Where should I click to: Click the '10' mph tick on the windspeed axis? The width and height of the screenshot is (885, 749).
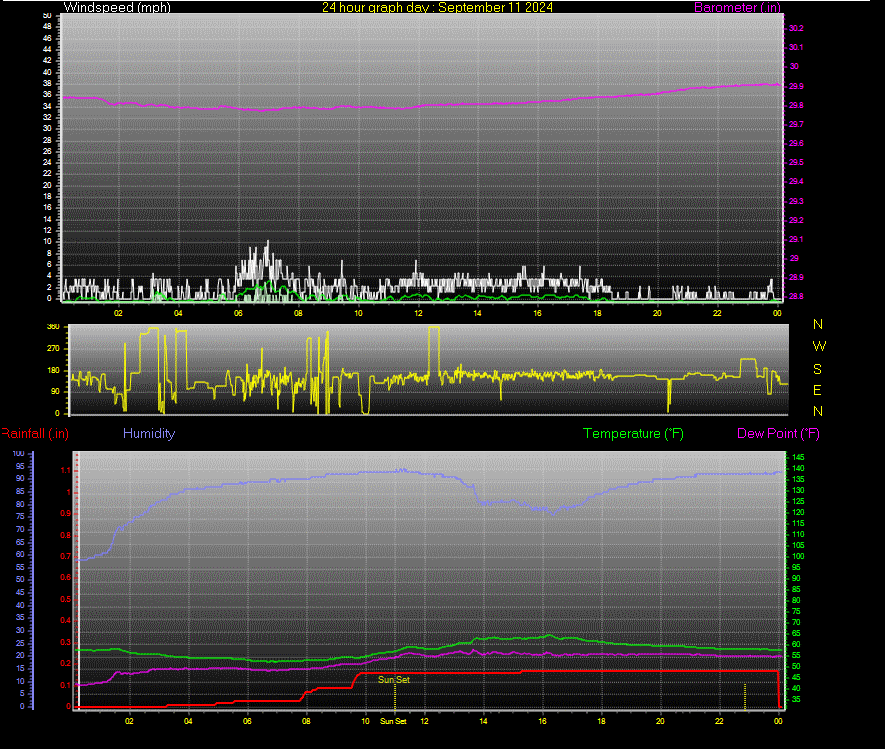pos(47,242)
